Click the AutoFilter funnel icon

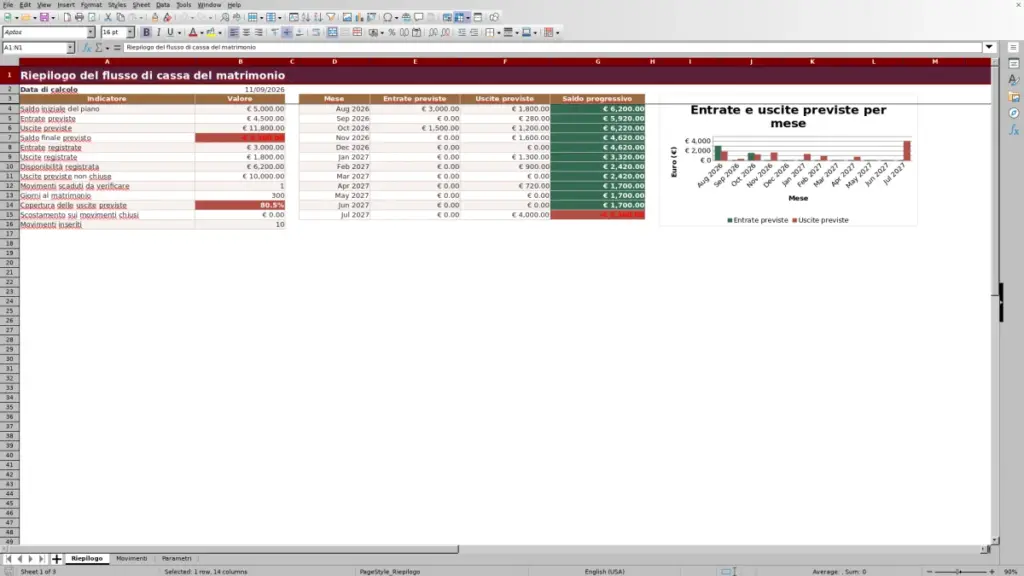pos(331,18)
